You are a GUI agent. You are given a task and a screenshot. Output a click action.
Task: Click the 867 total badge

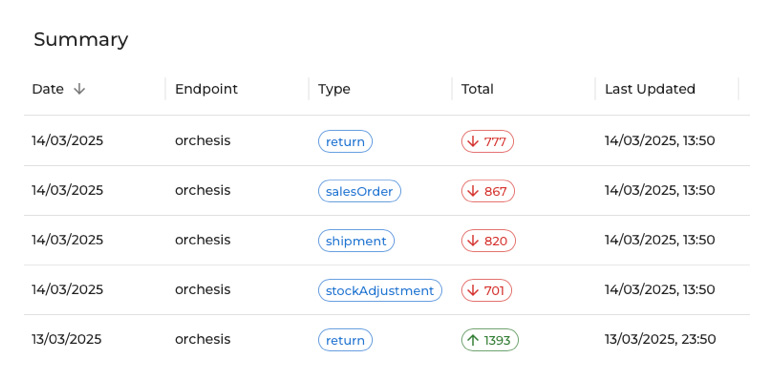click(488, 191)
